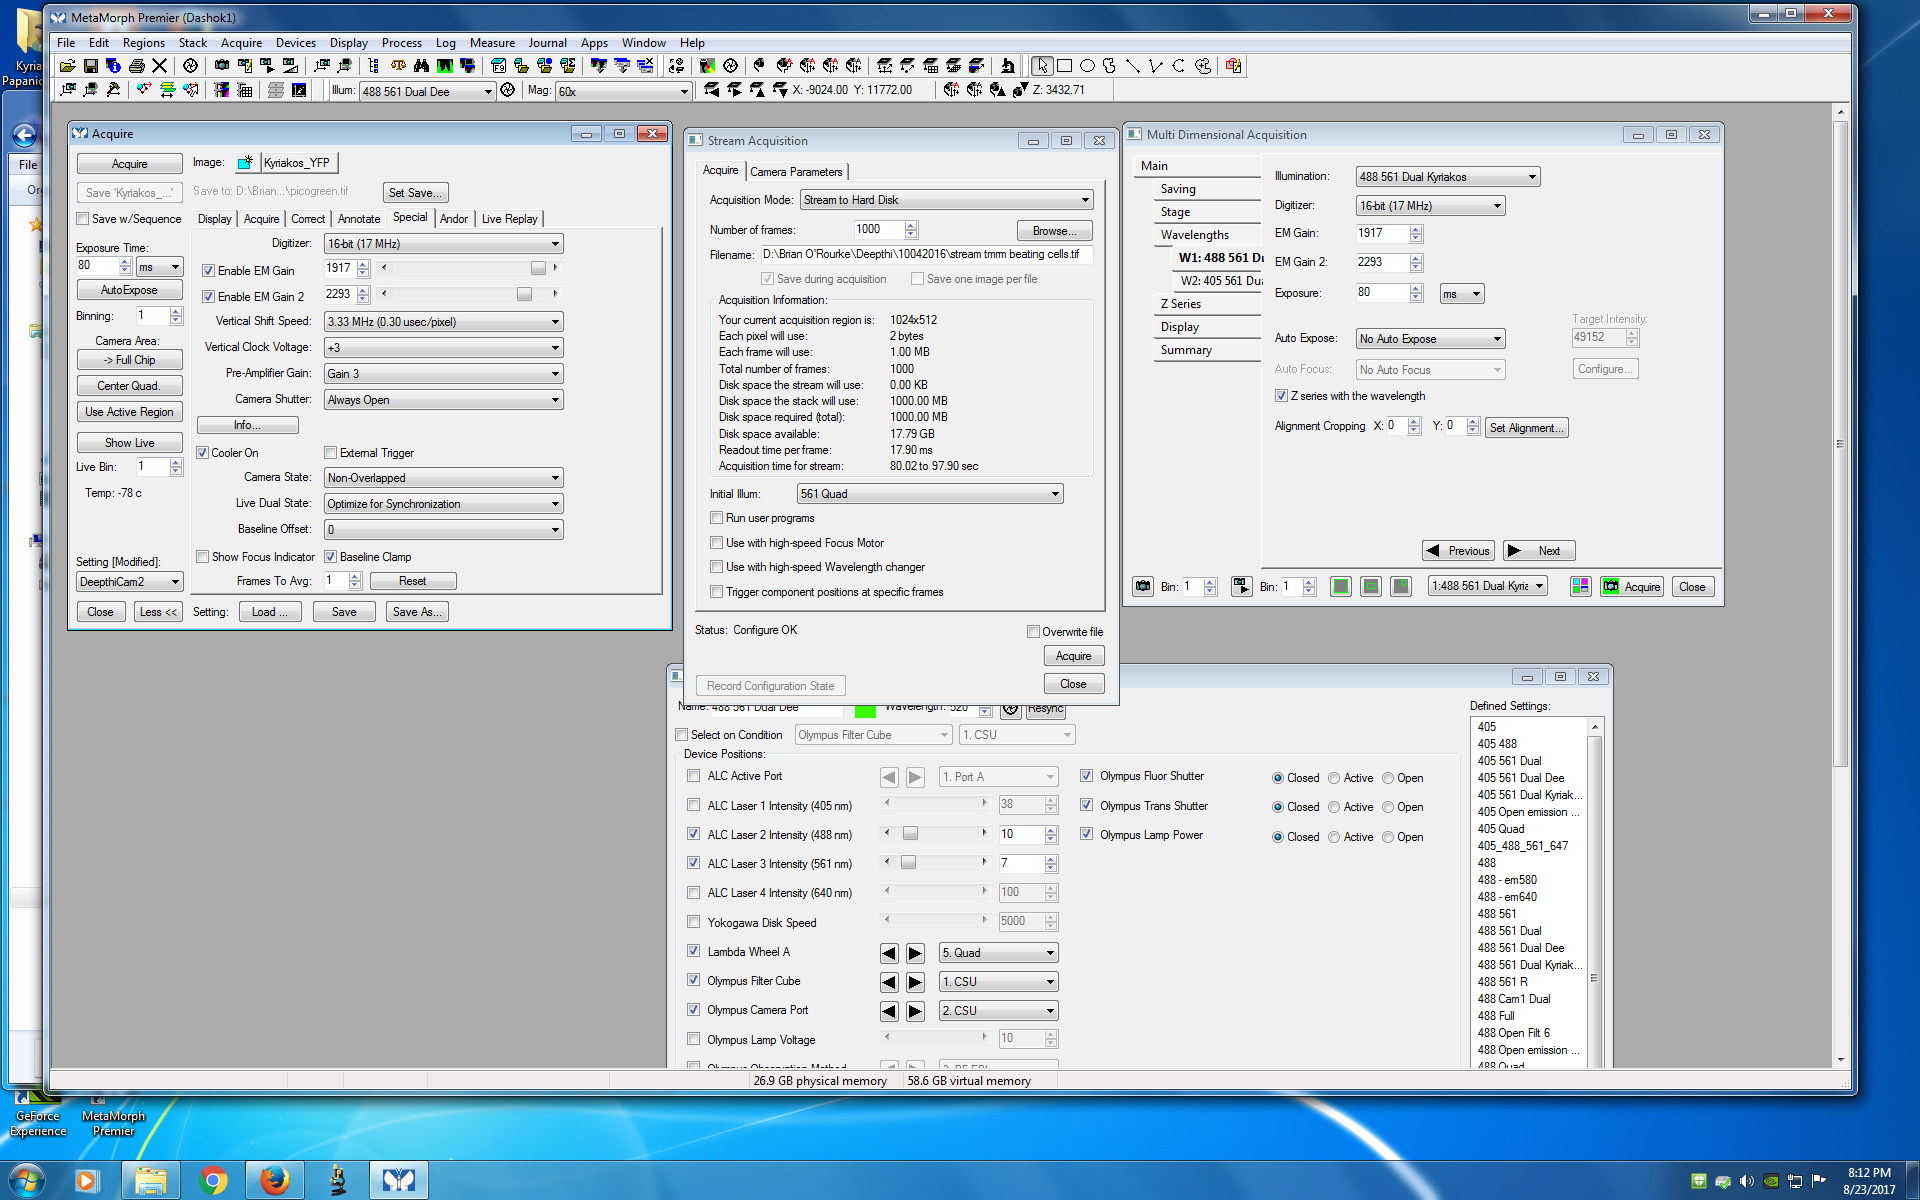
Task: Enable the Run user programs checkbox
Action: tap(716, 518)
